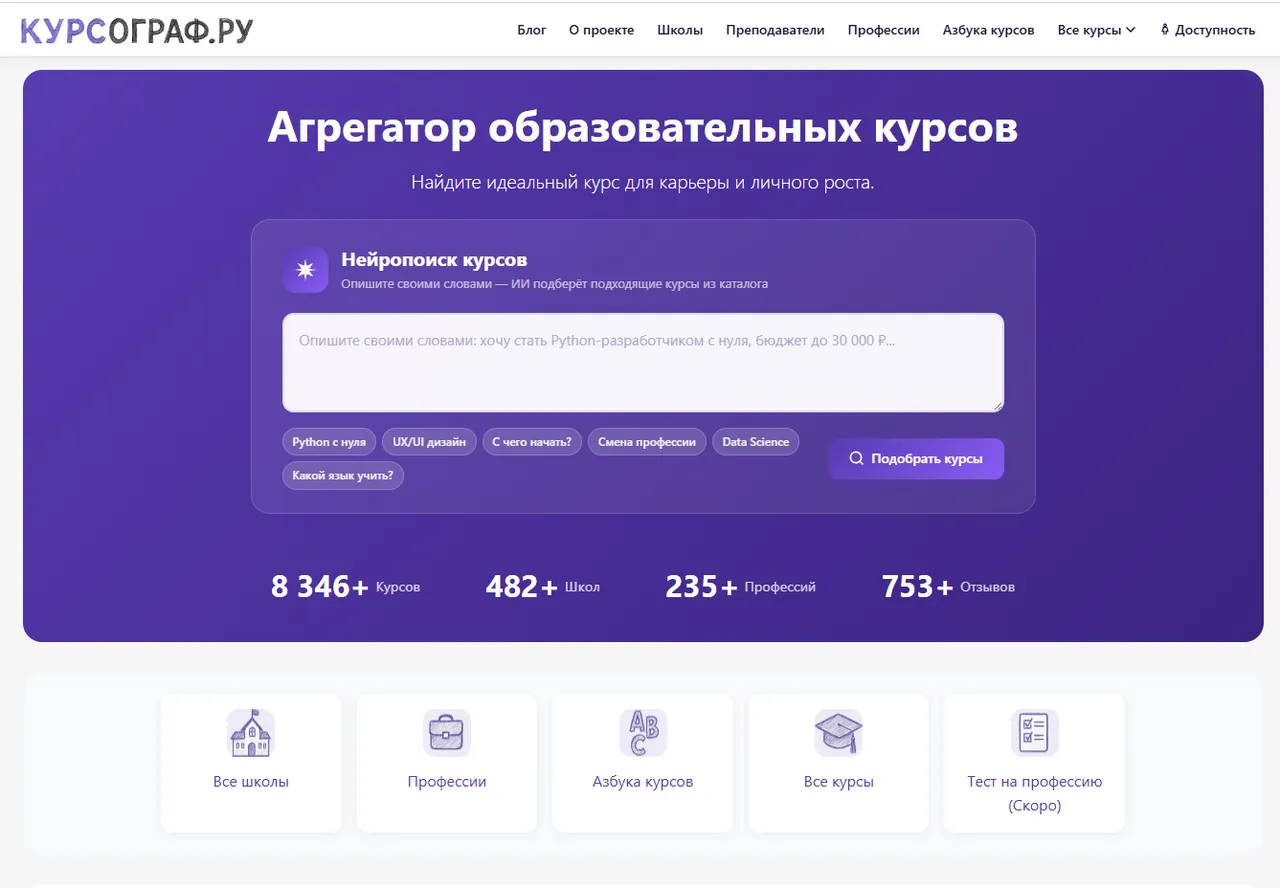The image size is (1280, 888).
Task: Click the subtitle Найдите идеальный курс text
Action: 643,183
